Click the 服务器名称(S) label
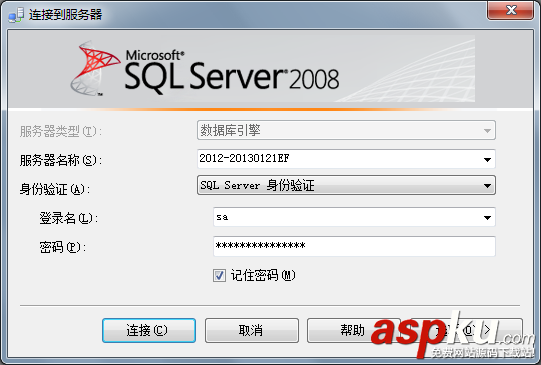Screen dimensions: 541x365 click(x=61, y=160)
